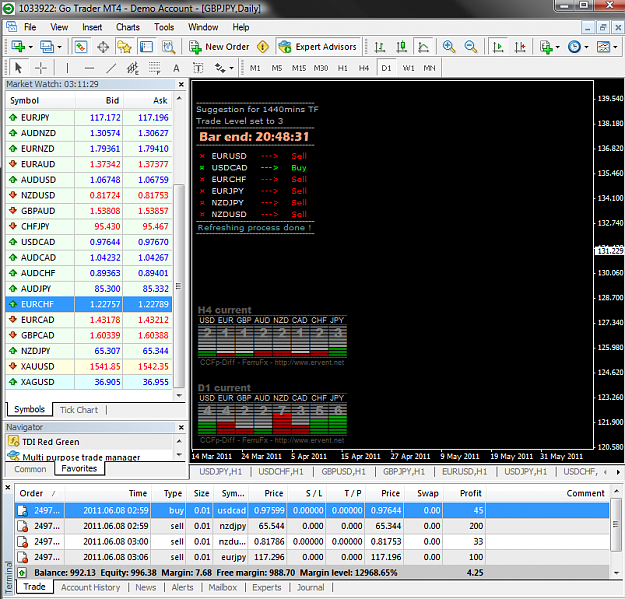Close the Market Watch panel
625x599 pixels.
181,84
